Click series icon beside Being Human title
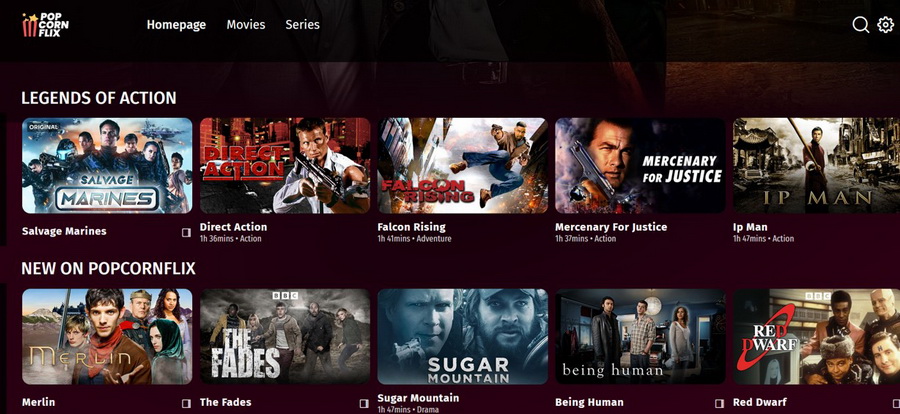The height and width of the screenshot is (414, 900). (x=719, y=403)
